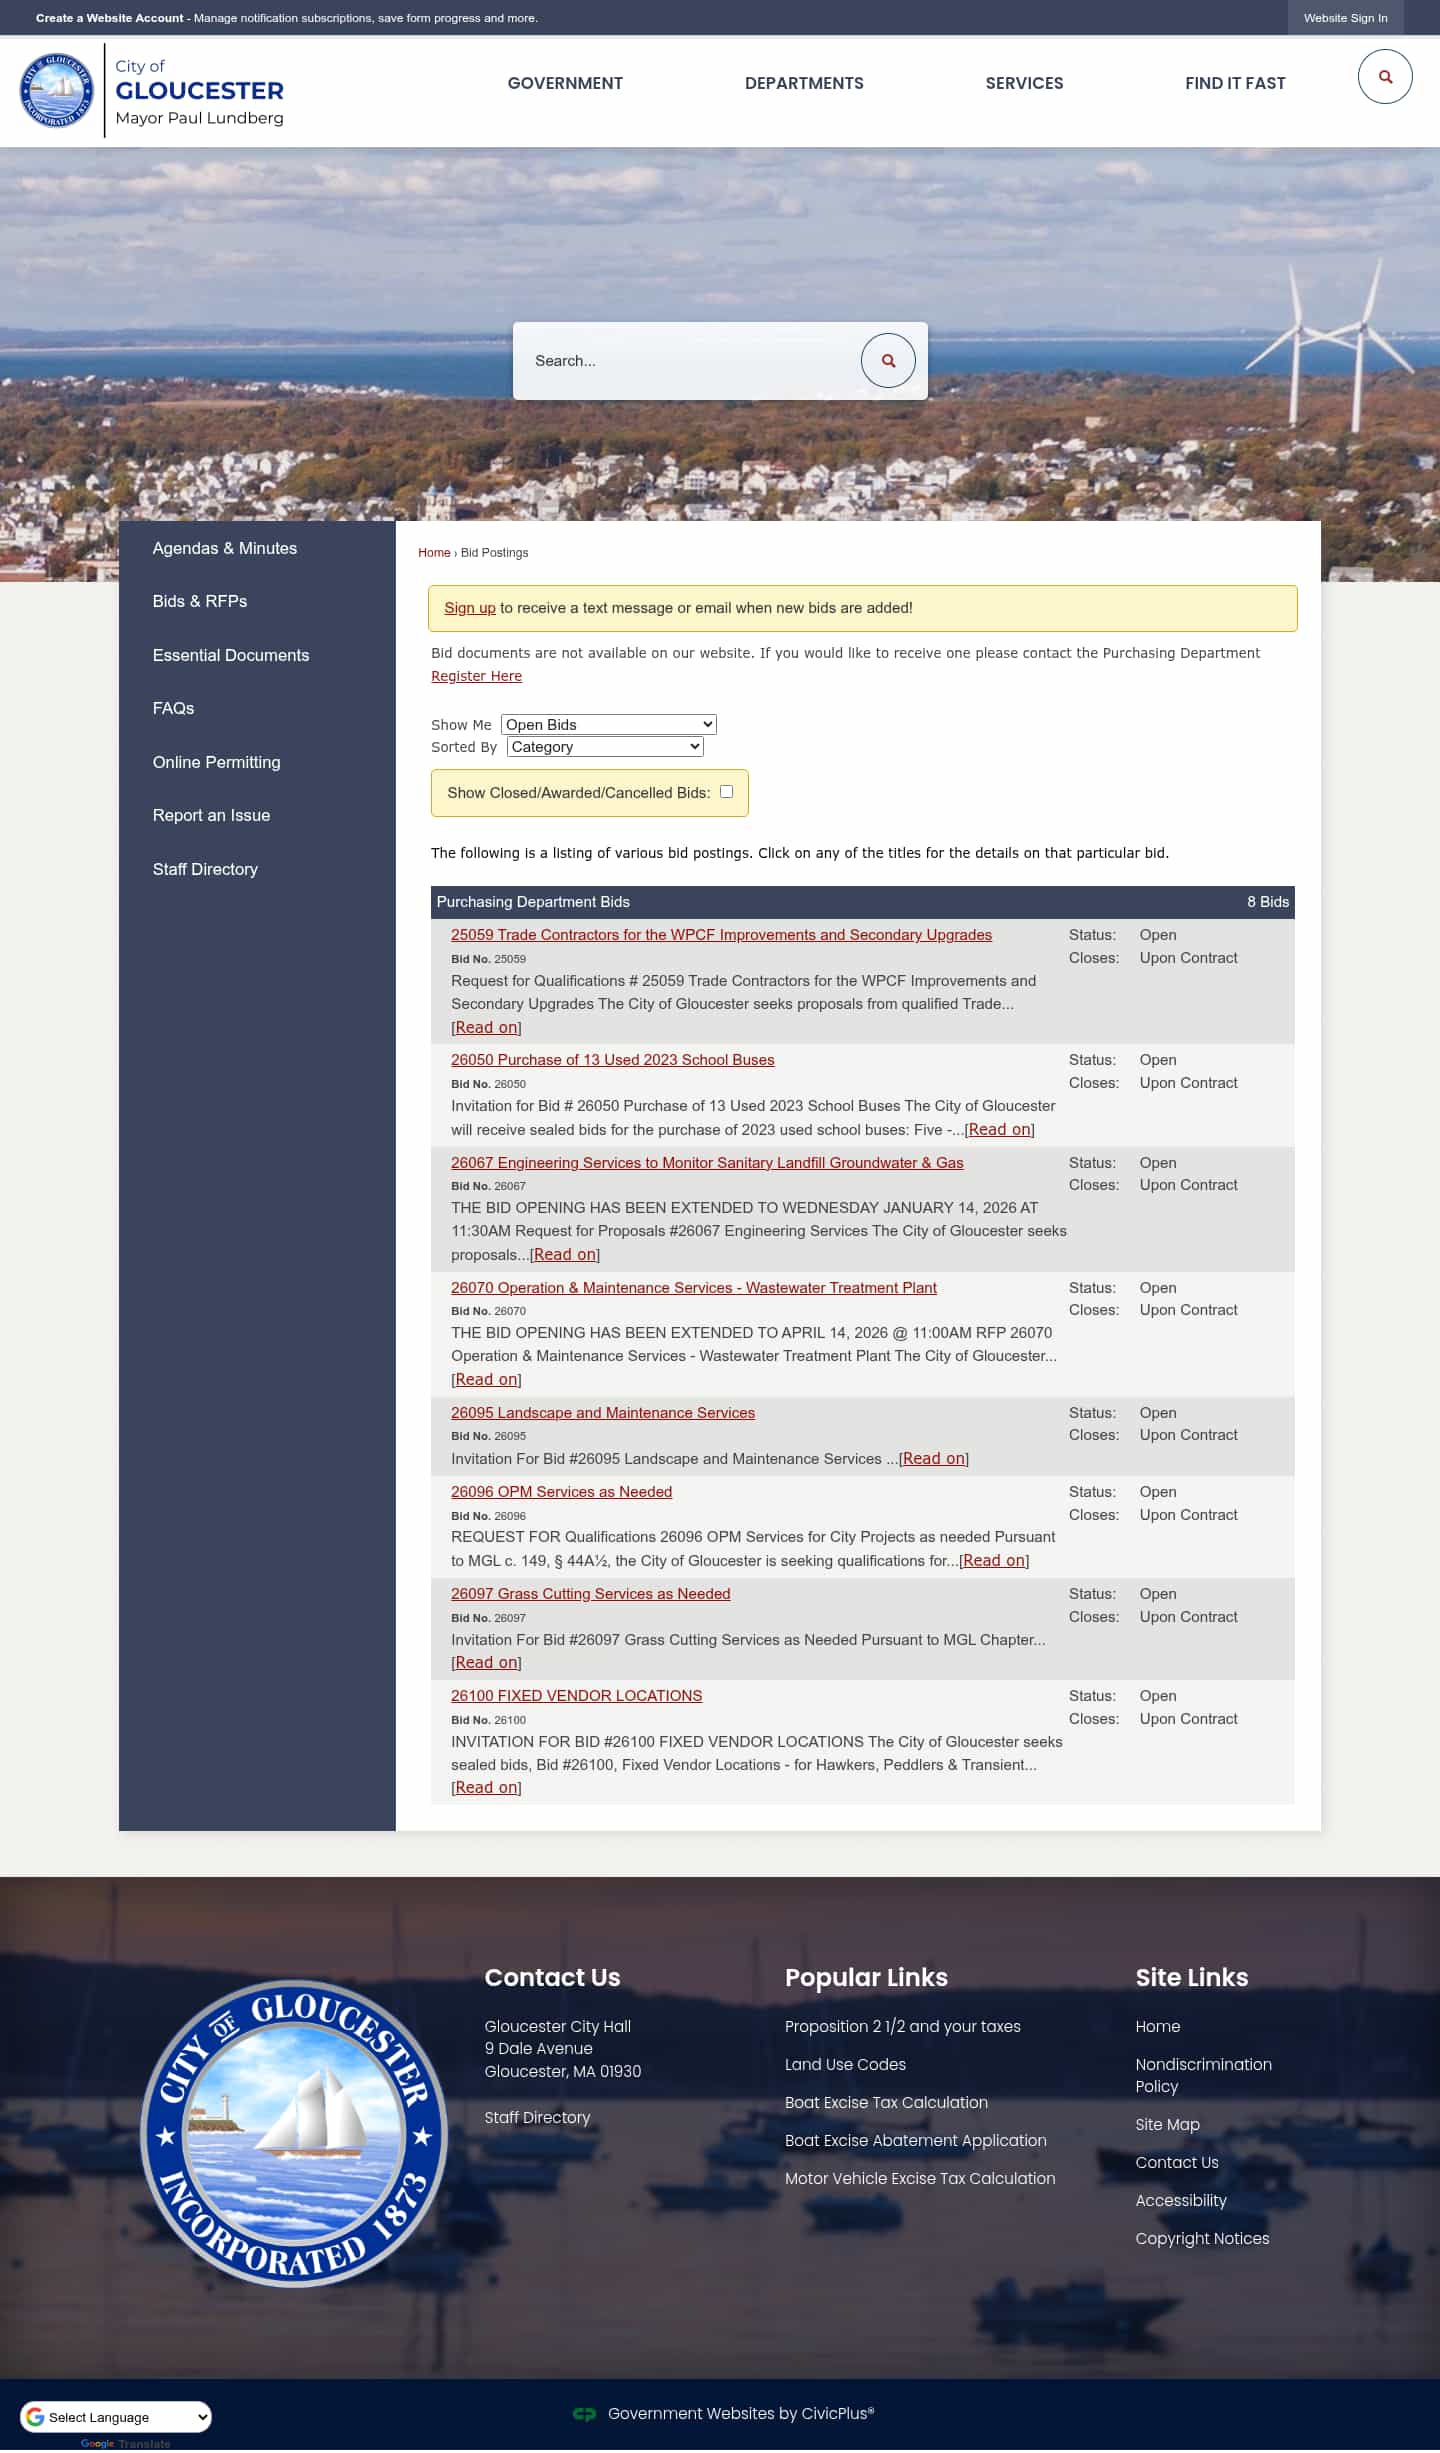This screenshot has height=2453, width=1440.
Task: Open Proposition 2 1/2 and your taxes link
Action: click(x=902, y=2027)
